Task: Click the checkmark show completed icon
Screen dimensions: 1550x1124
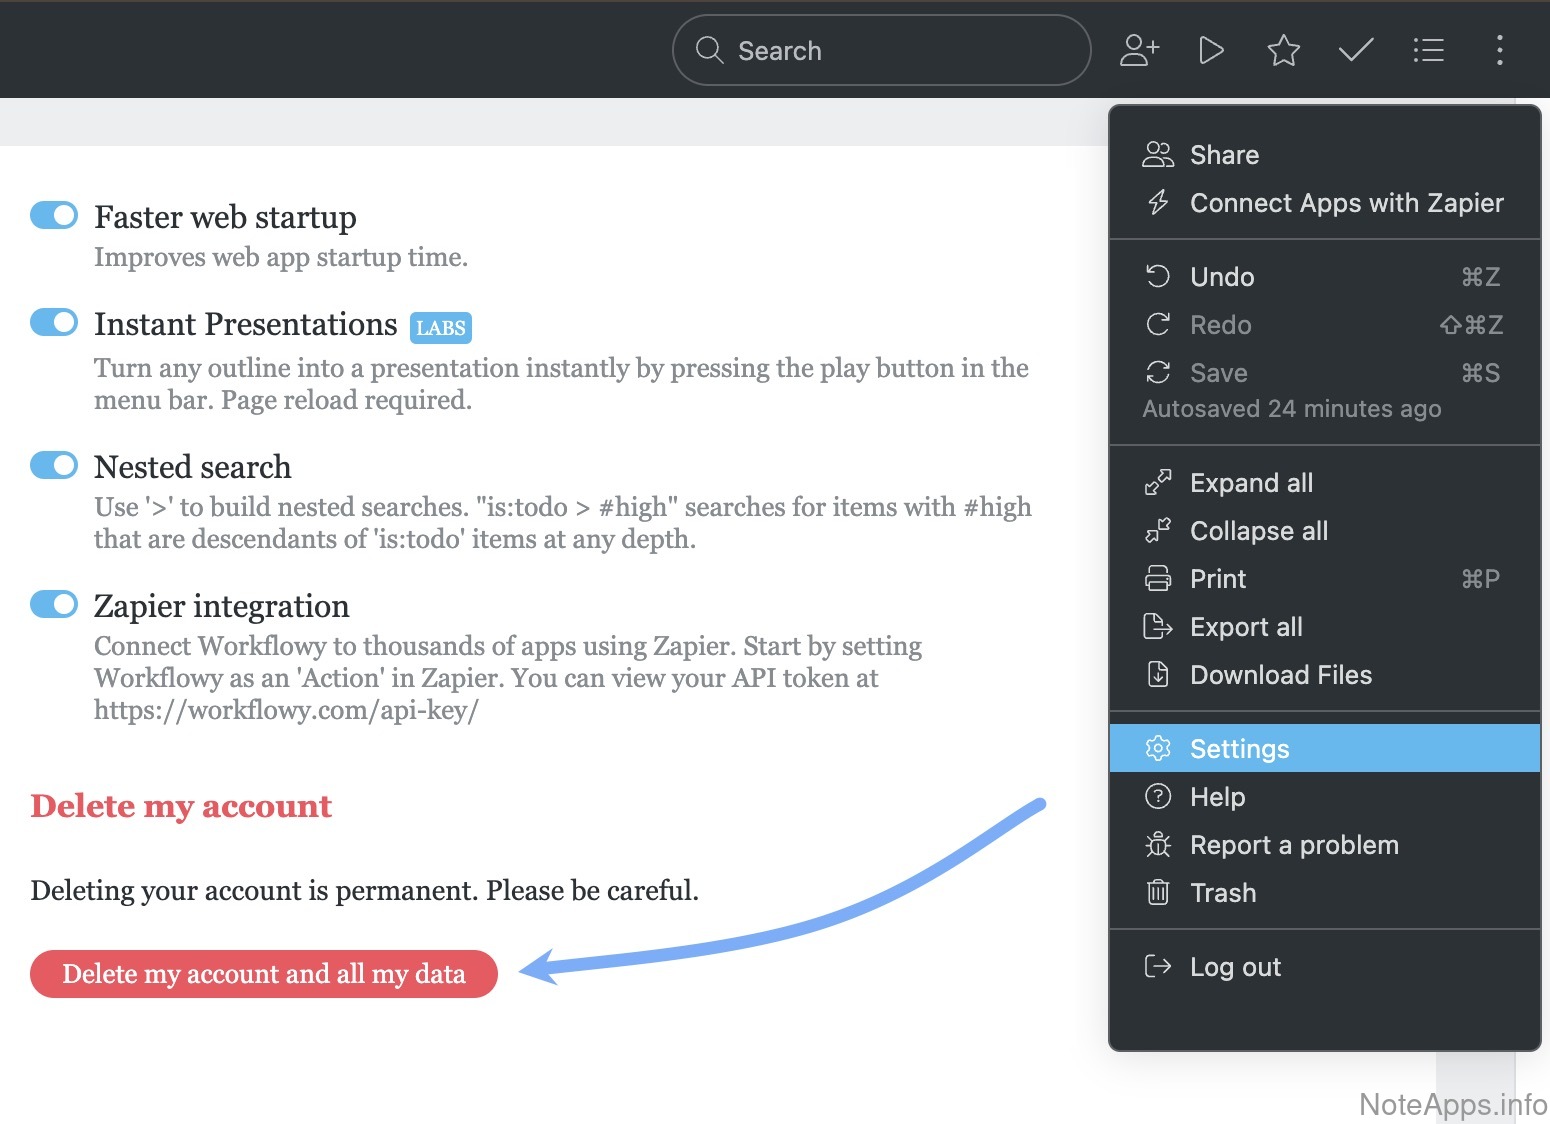Action: (1355, 50)
